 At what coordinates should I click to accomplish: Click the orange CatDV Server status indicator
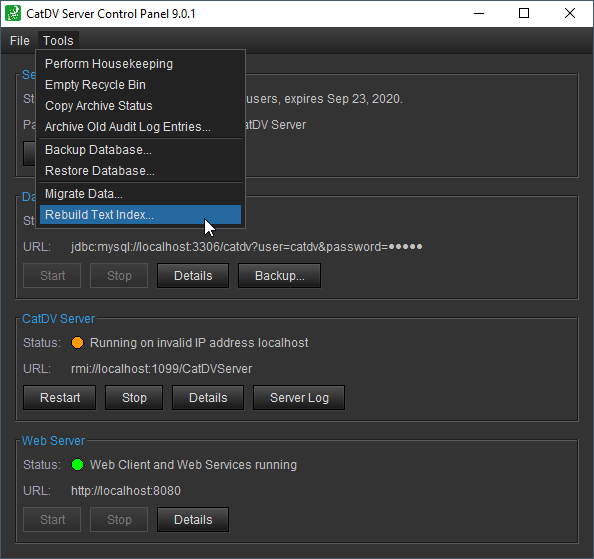pos(78,343)
